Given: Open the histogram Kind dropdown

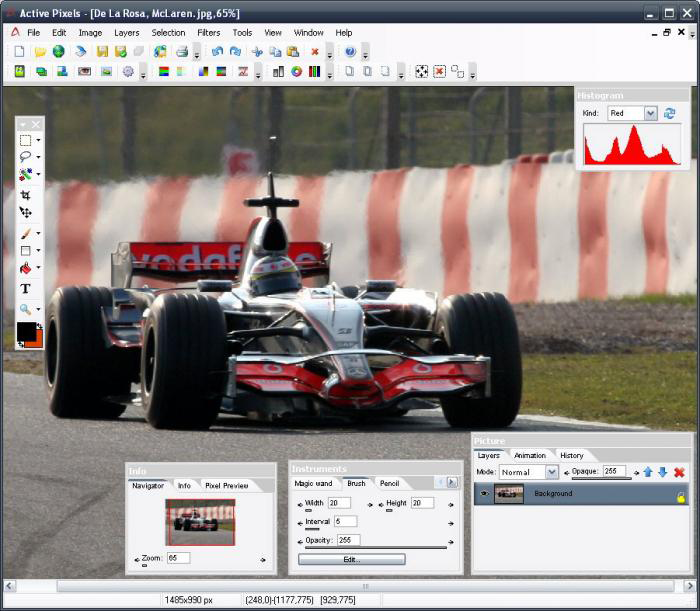Looking at the screenshot, I should 650,113.
